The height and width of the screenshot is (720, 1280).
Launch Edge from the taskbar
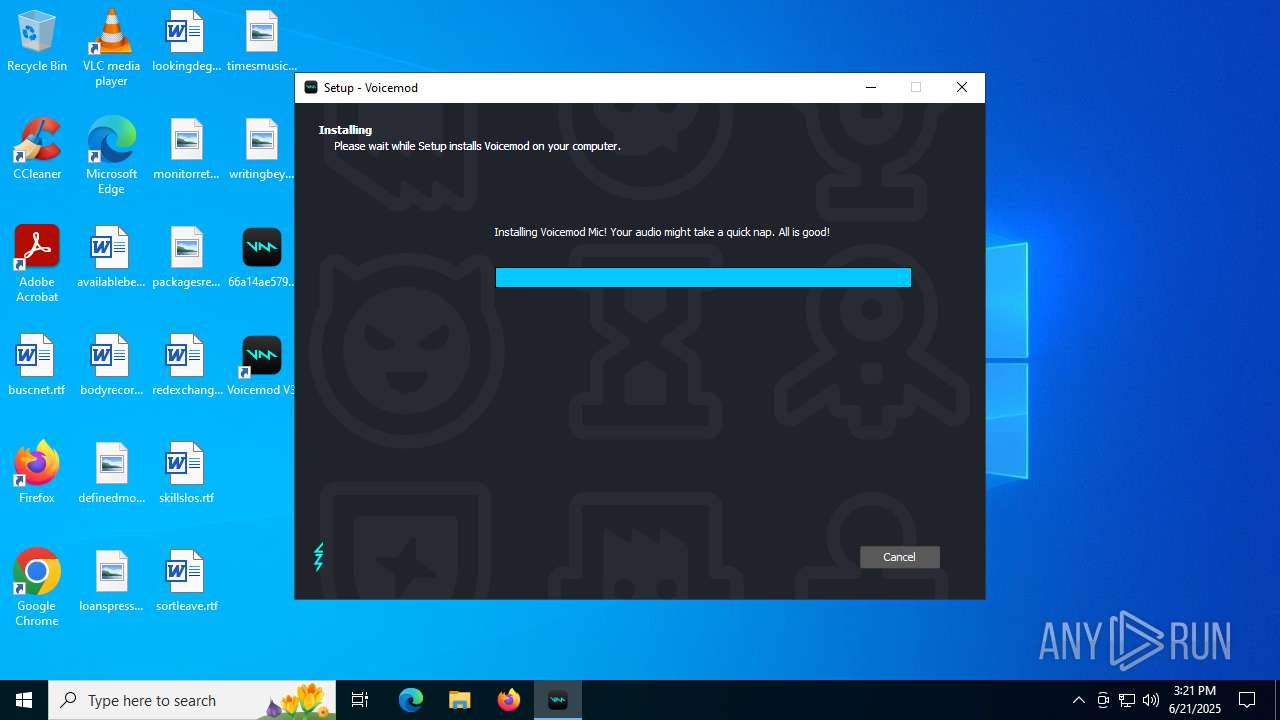[411, 700]
